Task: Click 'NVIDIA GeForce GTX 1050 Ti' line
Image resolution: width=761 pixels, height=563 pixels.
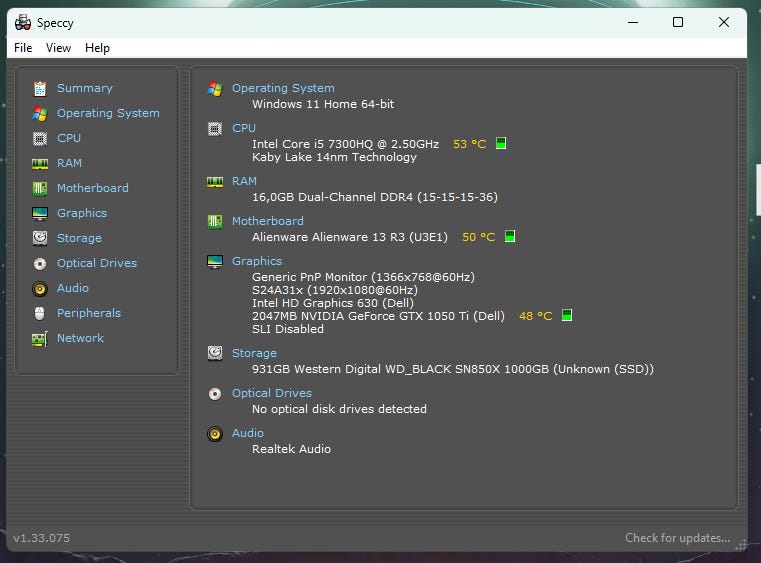Action: (x=378, y=316)
